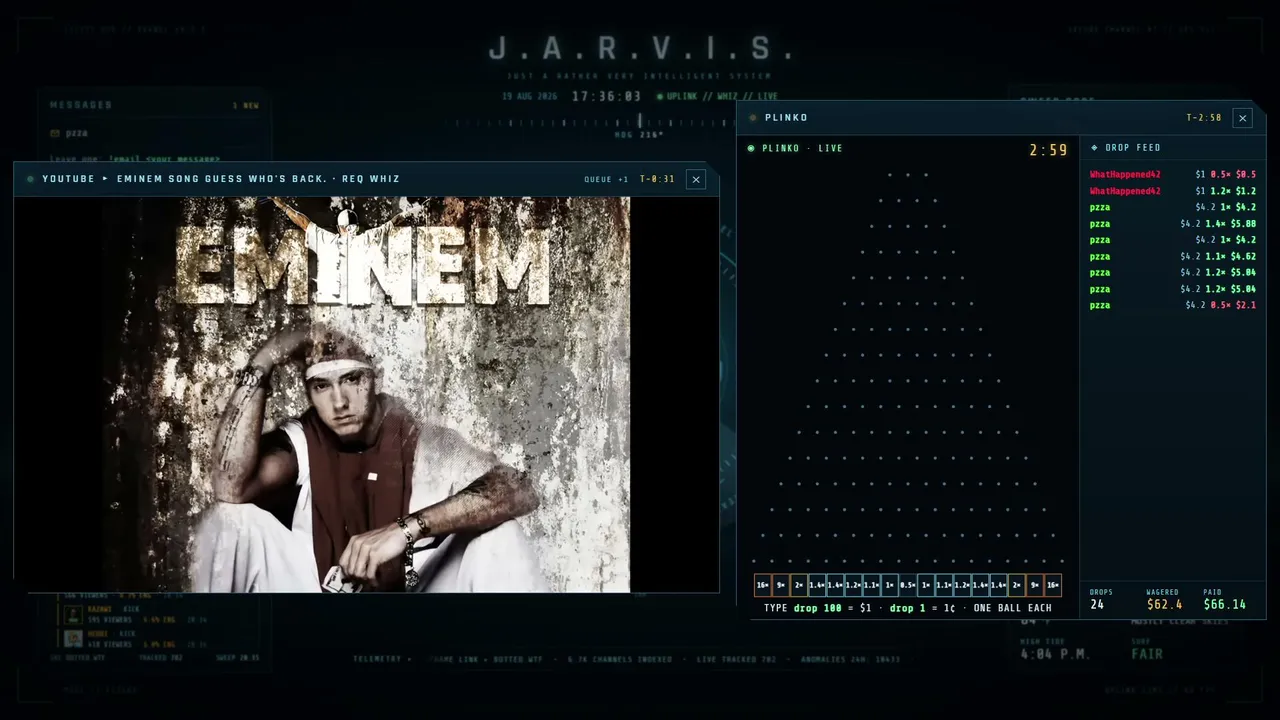Click the T-0:31 countdown on the YouTube window
Image resolution: width=1280 pixels, height=720 pixels.
tap(657, 180)
